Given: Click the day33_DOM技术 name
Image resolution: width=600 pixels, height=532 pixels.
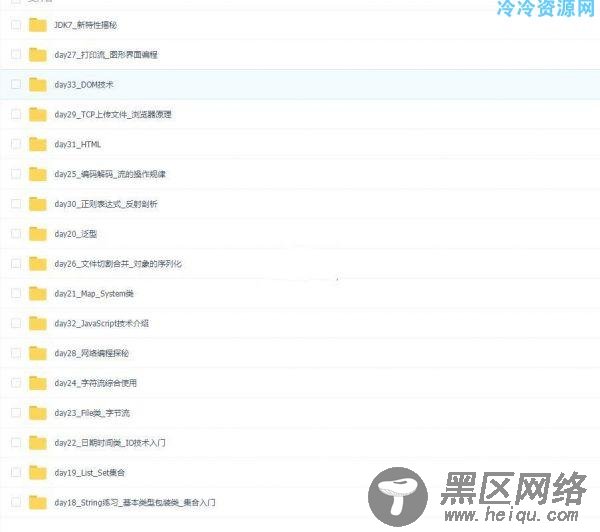Looking at the screenshot, I should (x=84, y=85).
